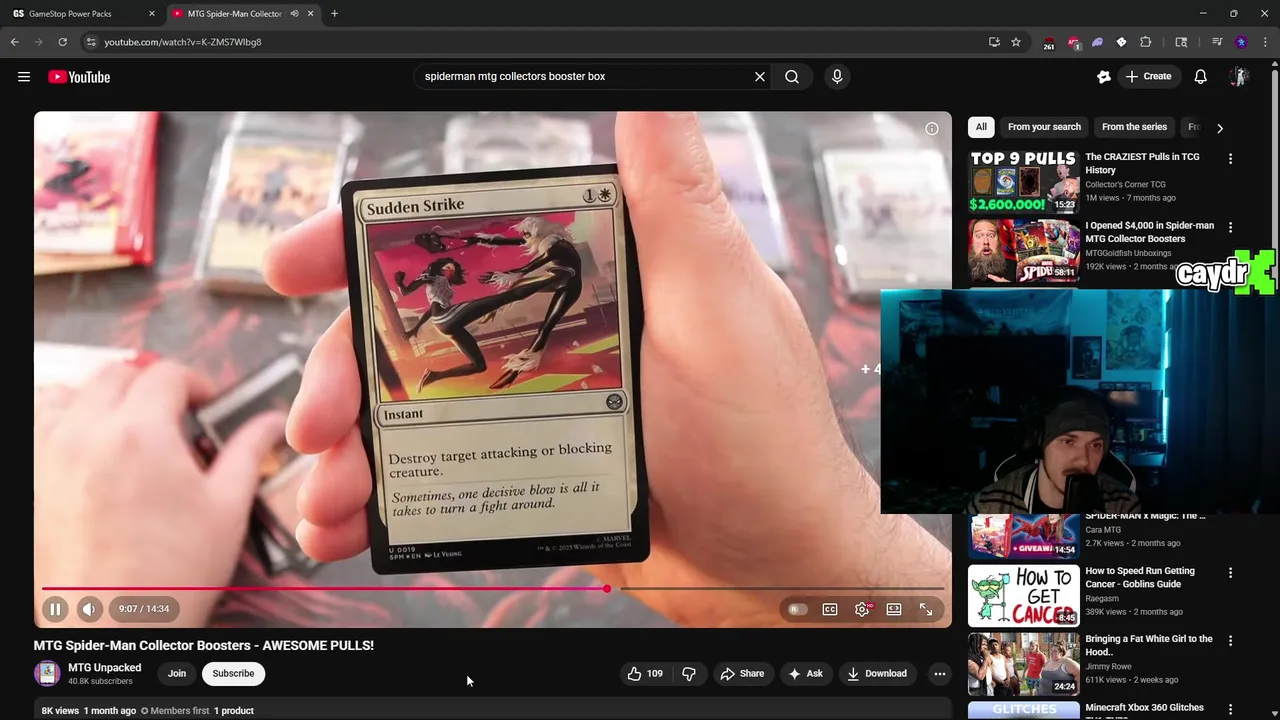Select From your search chip
1280x720 pixels.
tap(1044, 127)
